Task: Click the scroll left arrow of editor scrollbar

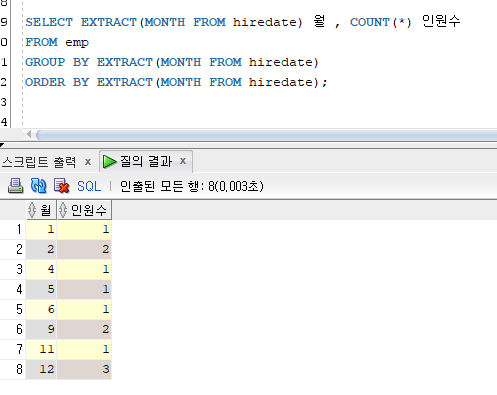Action: point(29,134)
